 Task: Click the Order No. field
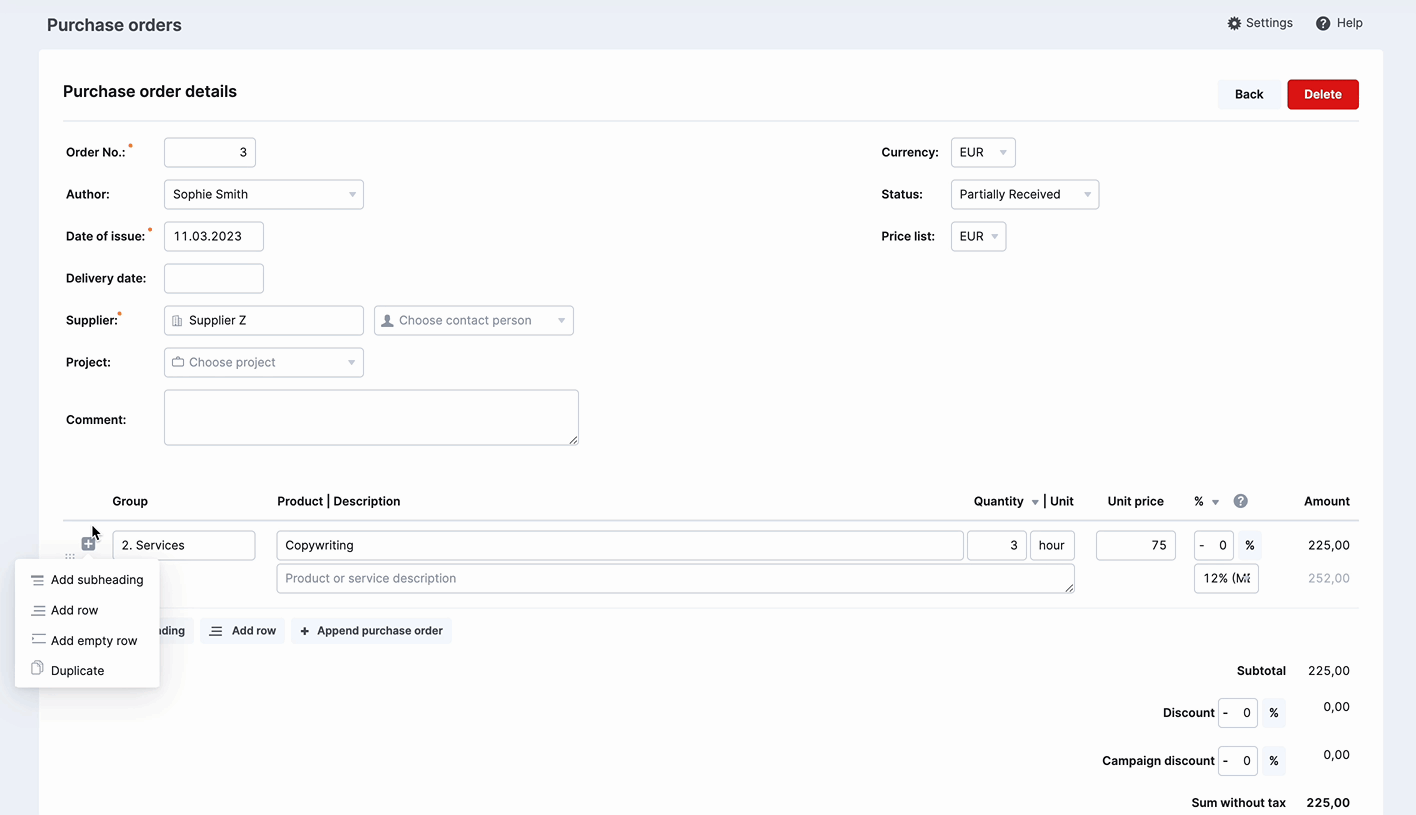click(x=210, y=152)
